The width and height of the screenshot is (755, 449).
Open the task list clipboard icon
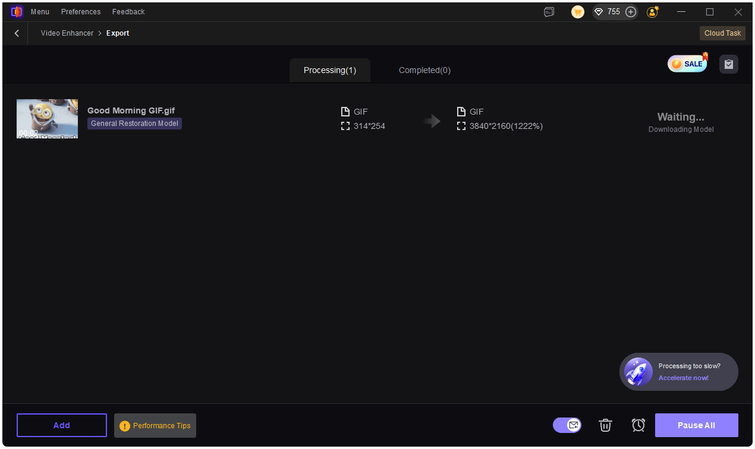(728, 64)
